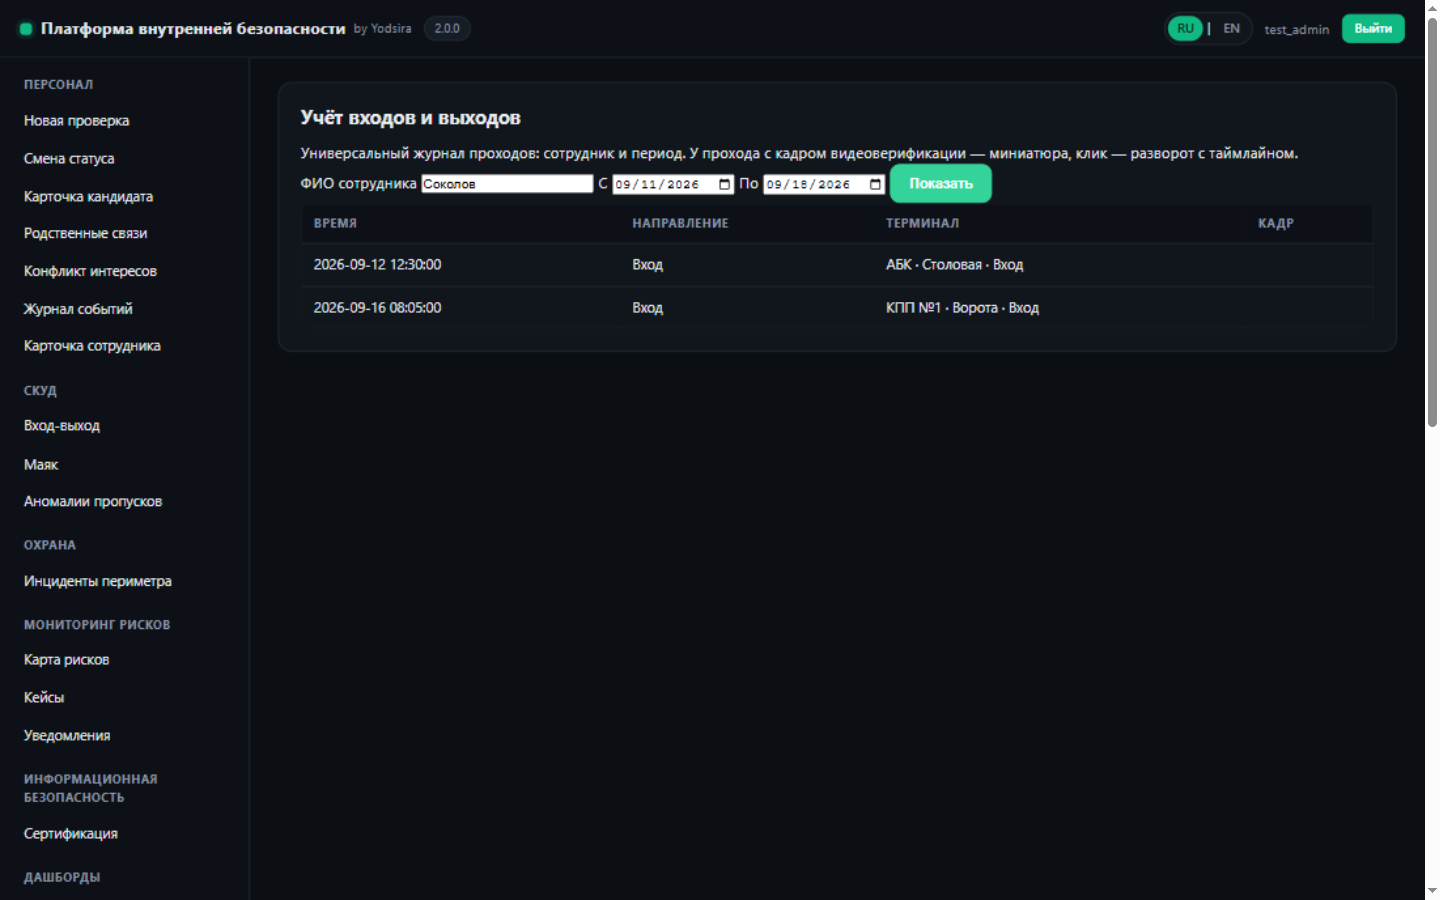Click the row dated 2026-09-12 12:30:00

(837, 265)
